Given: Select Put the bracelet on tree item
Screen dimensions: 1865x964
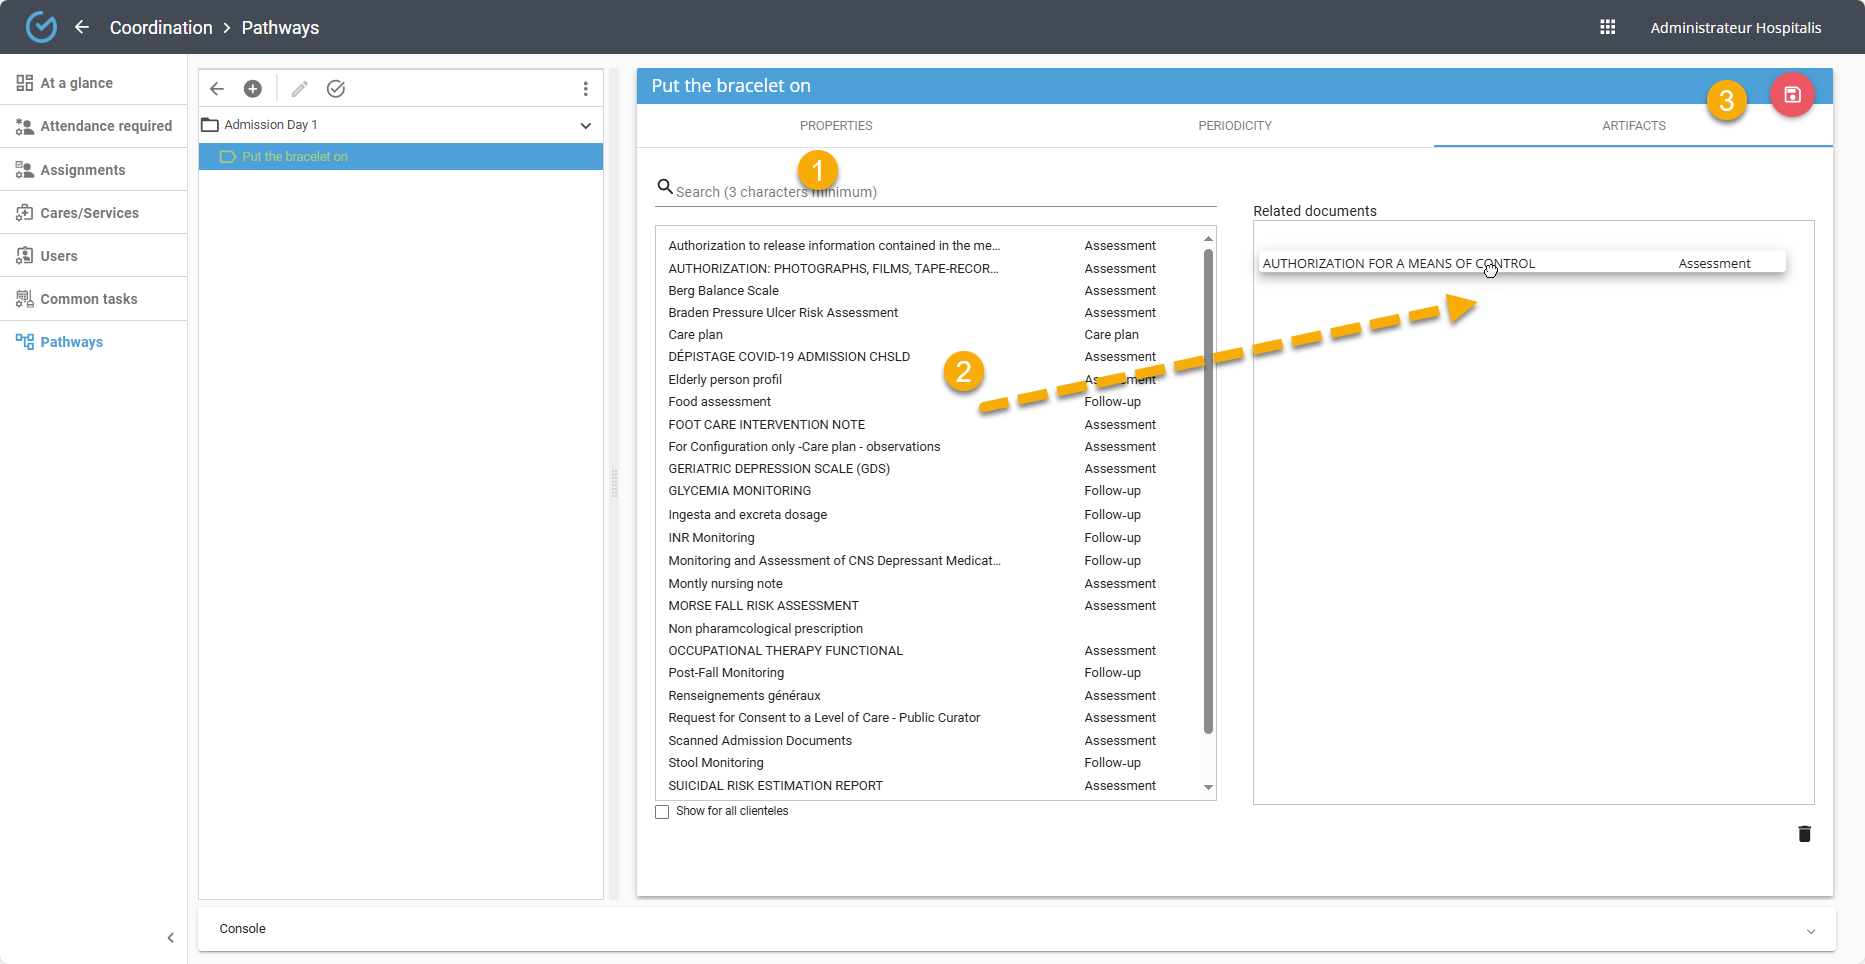Looking at the screenshot, I should (295, 157).
